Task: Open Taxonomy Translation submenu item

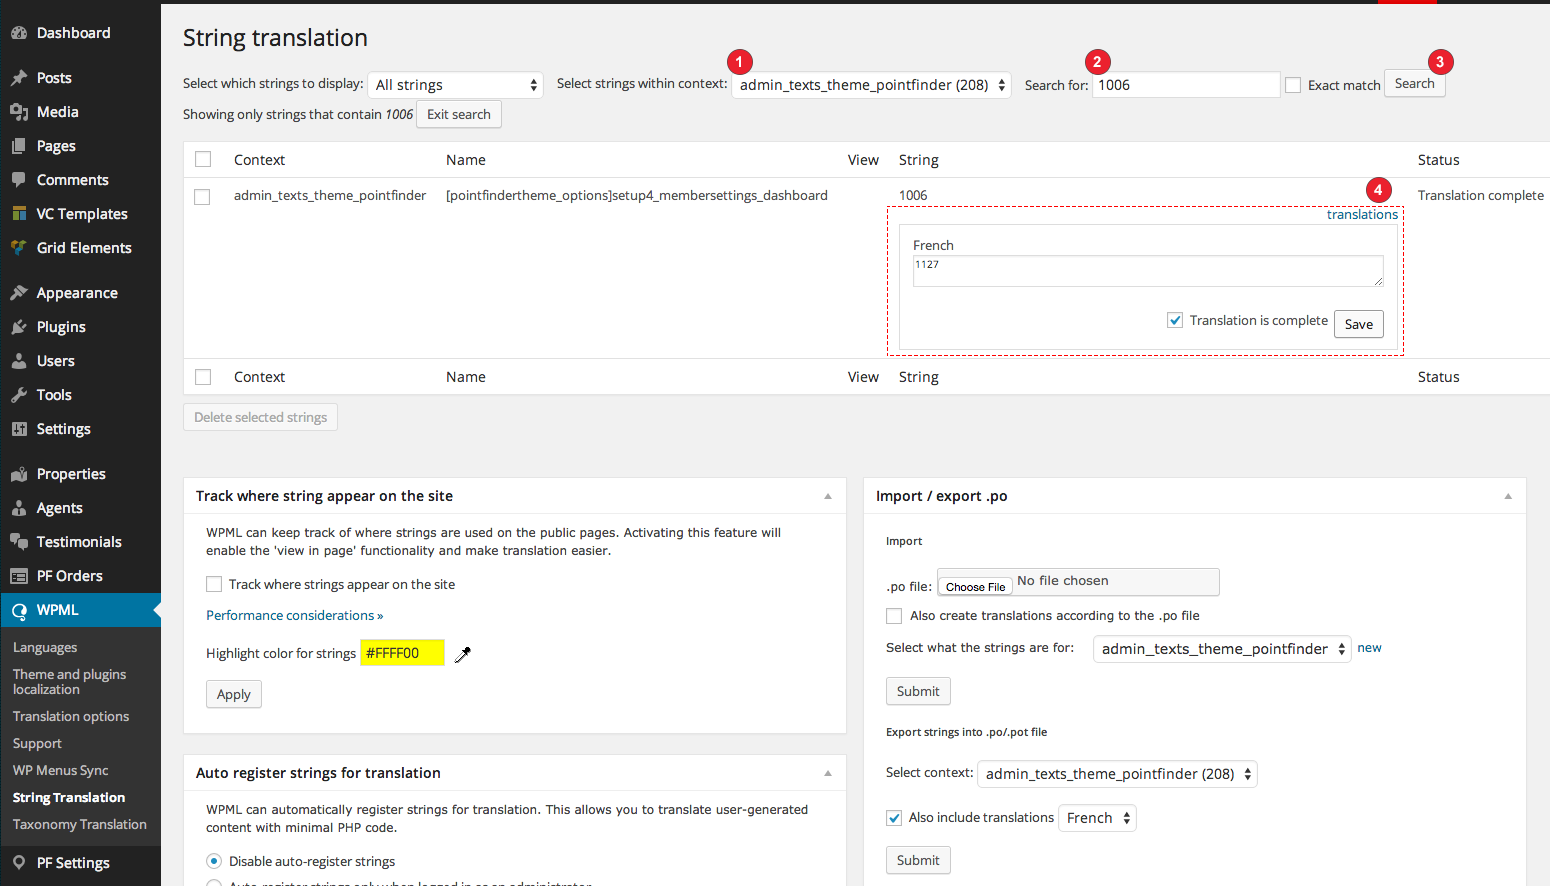Action: (x=80, y=825)
